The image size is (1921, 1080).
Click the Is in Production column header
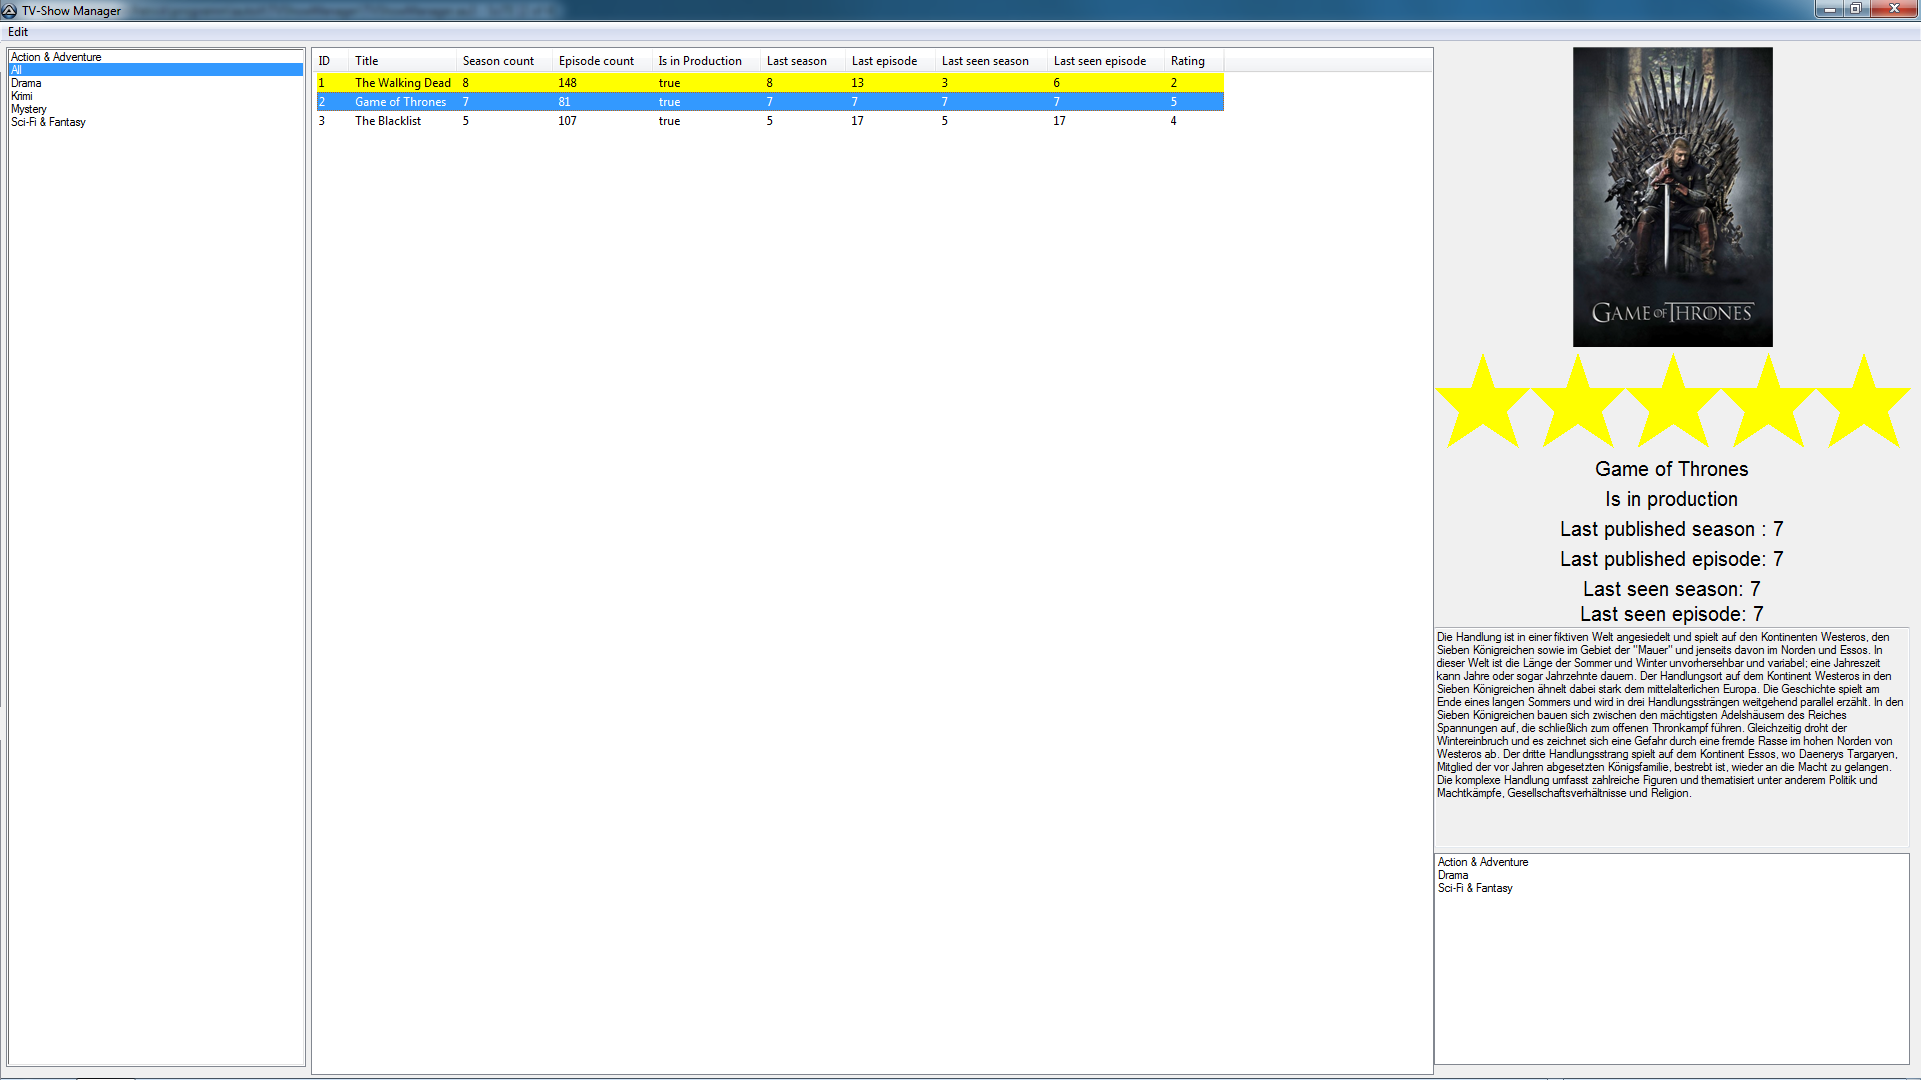699,61
